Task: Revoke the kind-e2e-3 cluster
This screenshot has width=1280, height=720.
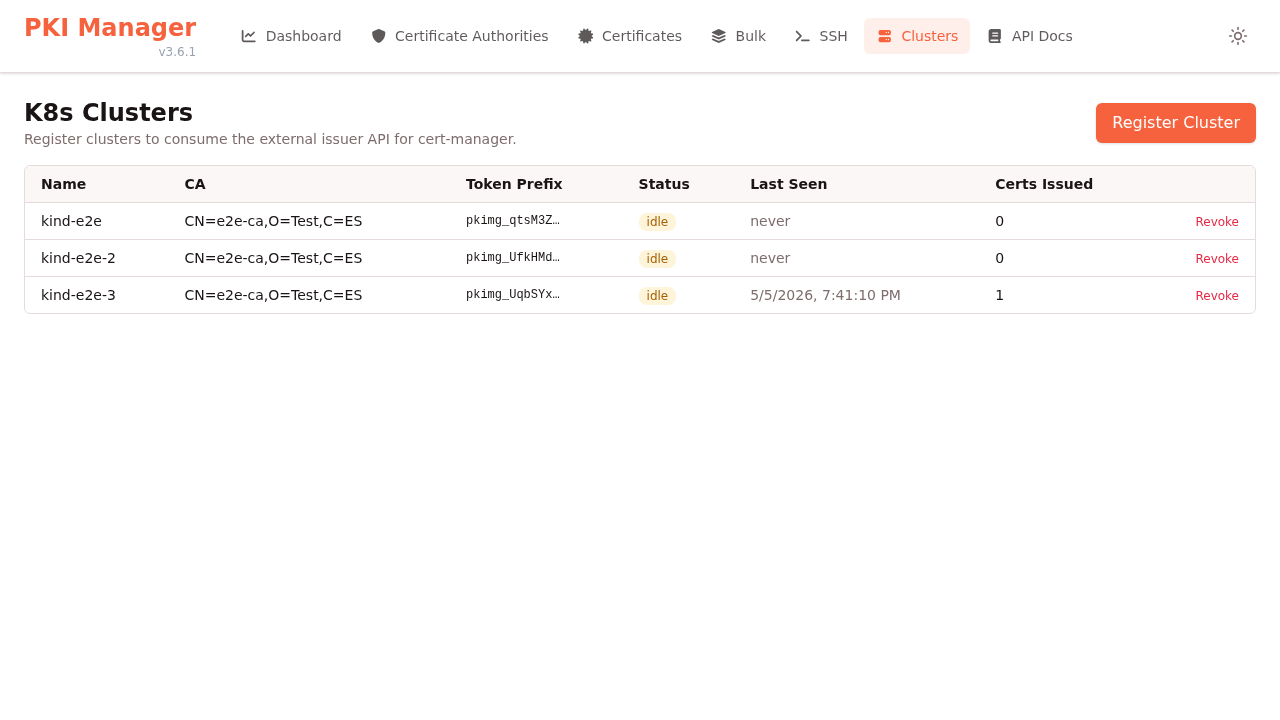Action: pos(1217,296)
